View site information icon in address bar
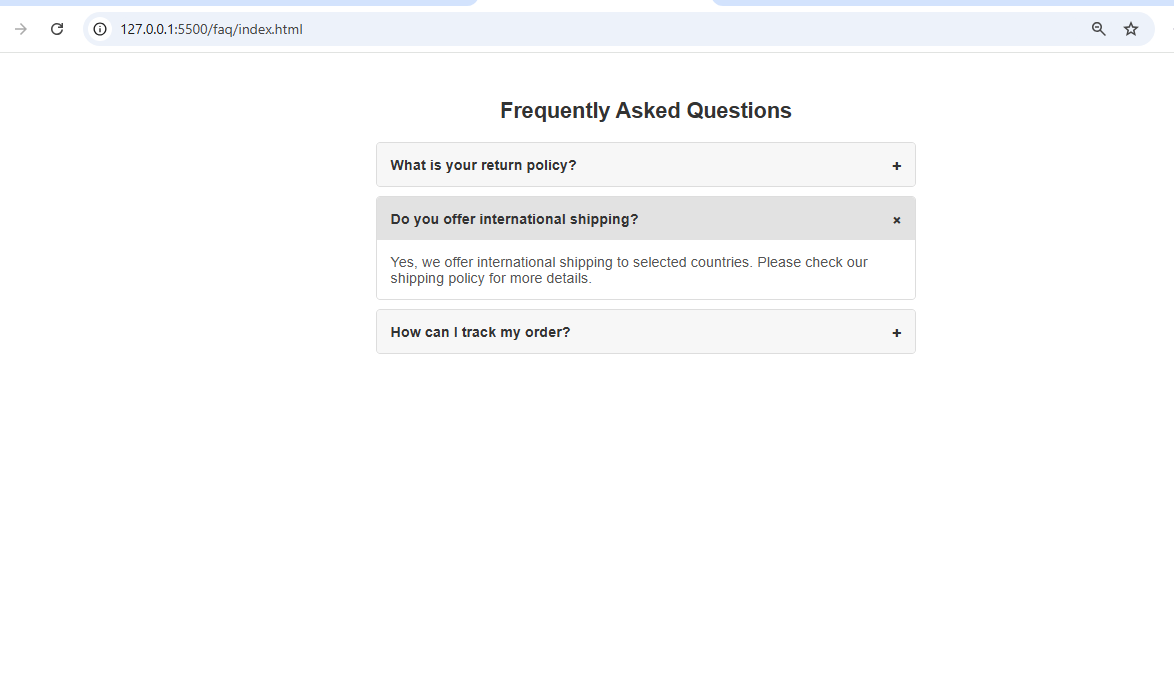The image size is (1174, 693). [100, 29]
